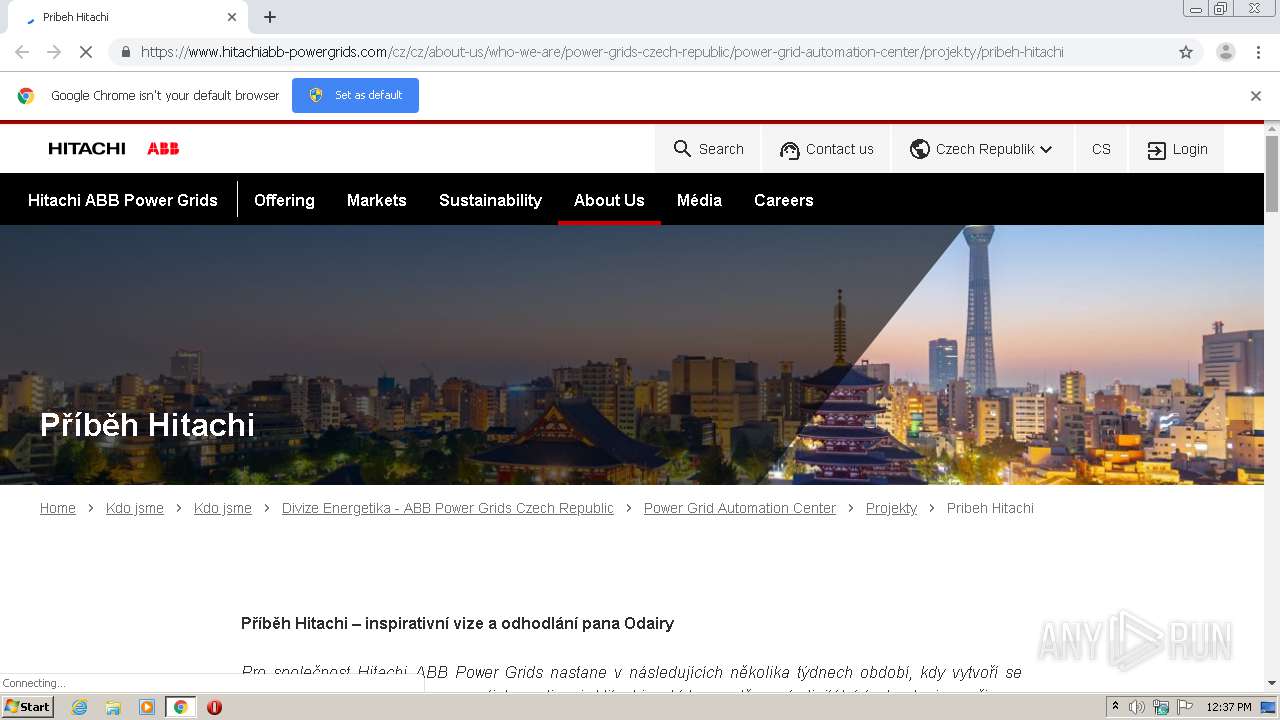This screenshot has width=1280, height=720.
Task: Stop the page from loading
Action: coord(86,52)
